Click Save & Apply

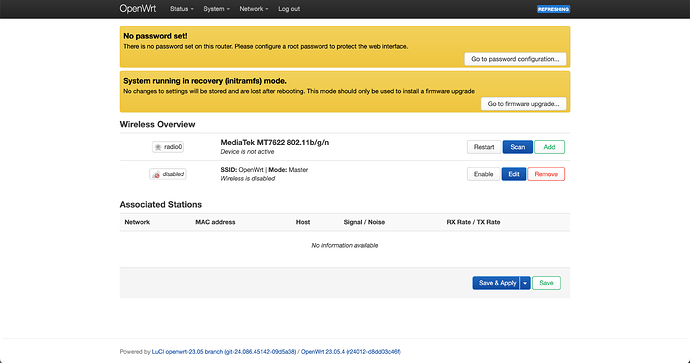coord(496,283)
